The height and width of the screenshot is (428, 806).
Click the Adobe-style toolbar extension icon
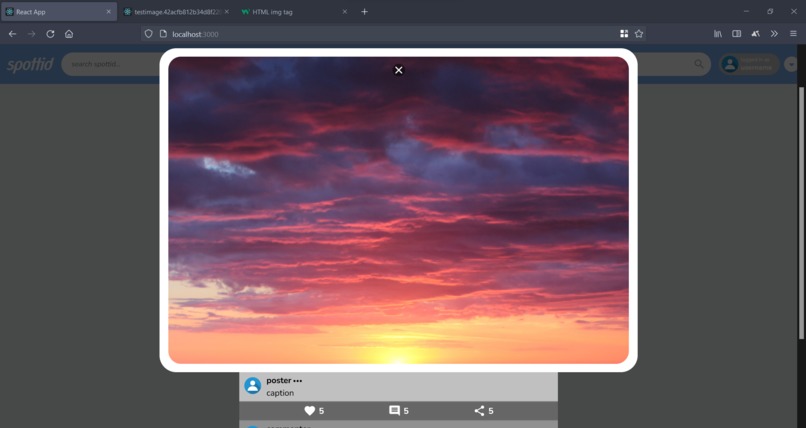(756, 34)
